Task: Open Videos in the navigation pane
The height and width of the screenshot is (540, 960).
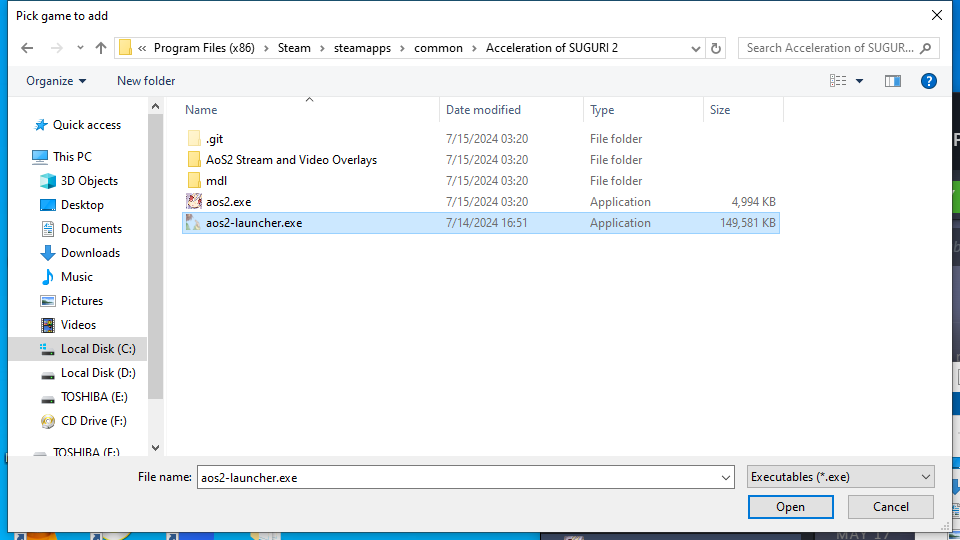Action: (x=68, y=324)
